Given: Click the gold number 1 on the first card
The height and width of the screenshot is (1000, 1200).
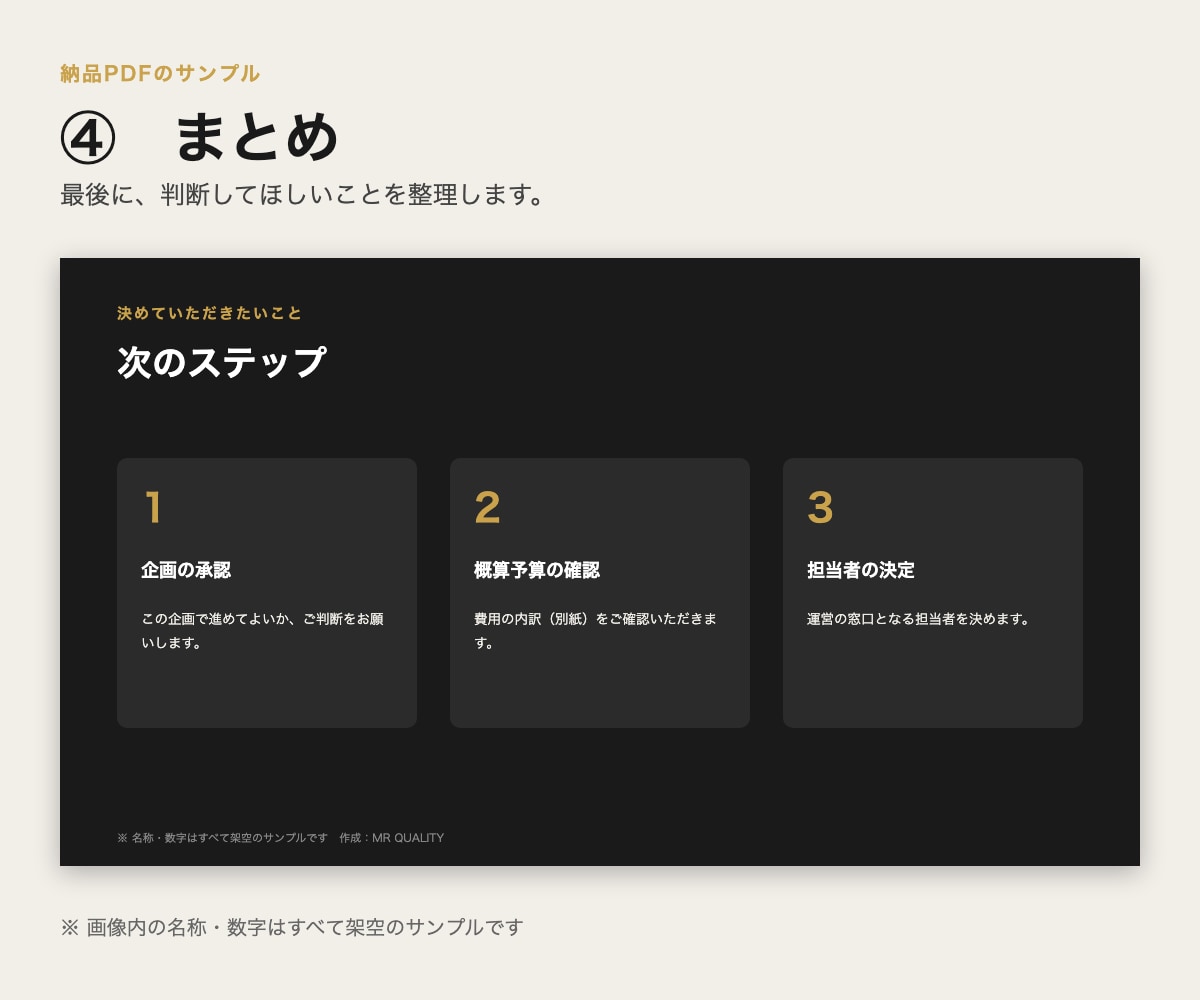Looking at the screenshot, I should pos(153,507).
